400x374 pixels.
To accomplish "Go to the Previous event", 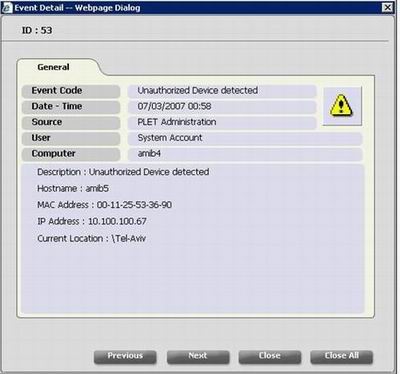I will (x=125, y=356).
